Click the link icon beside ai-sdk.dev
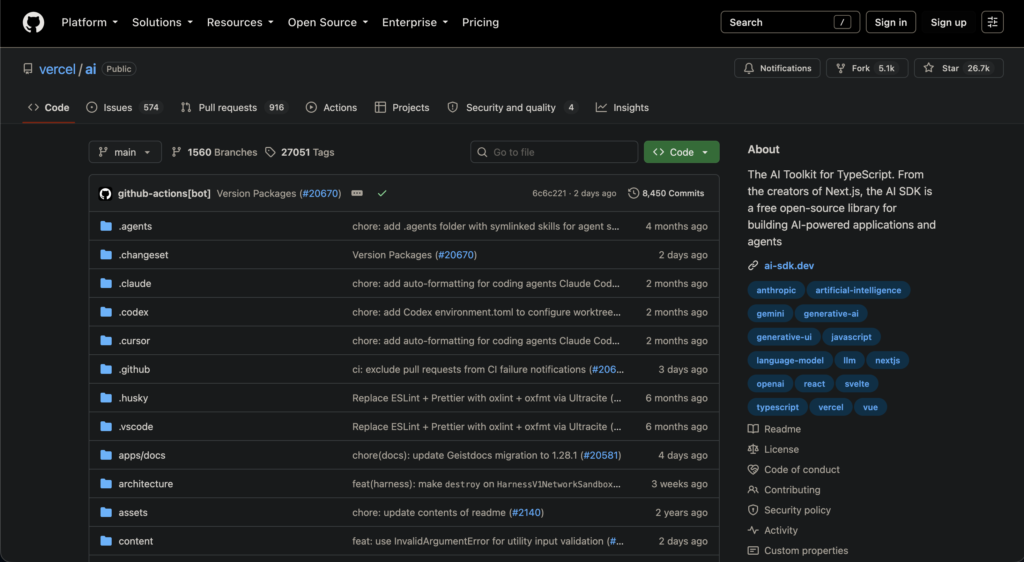1024x562 pixels. [753, 266]
